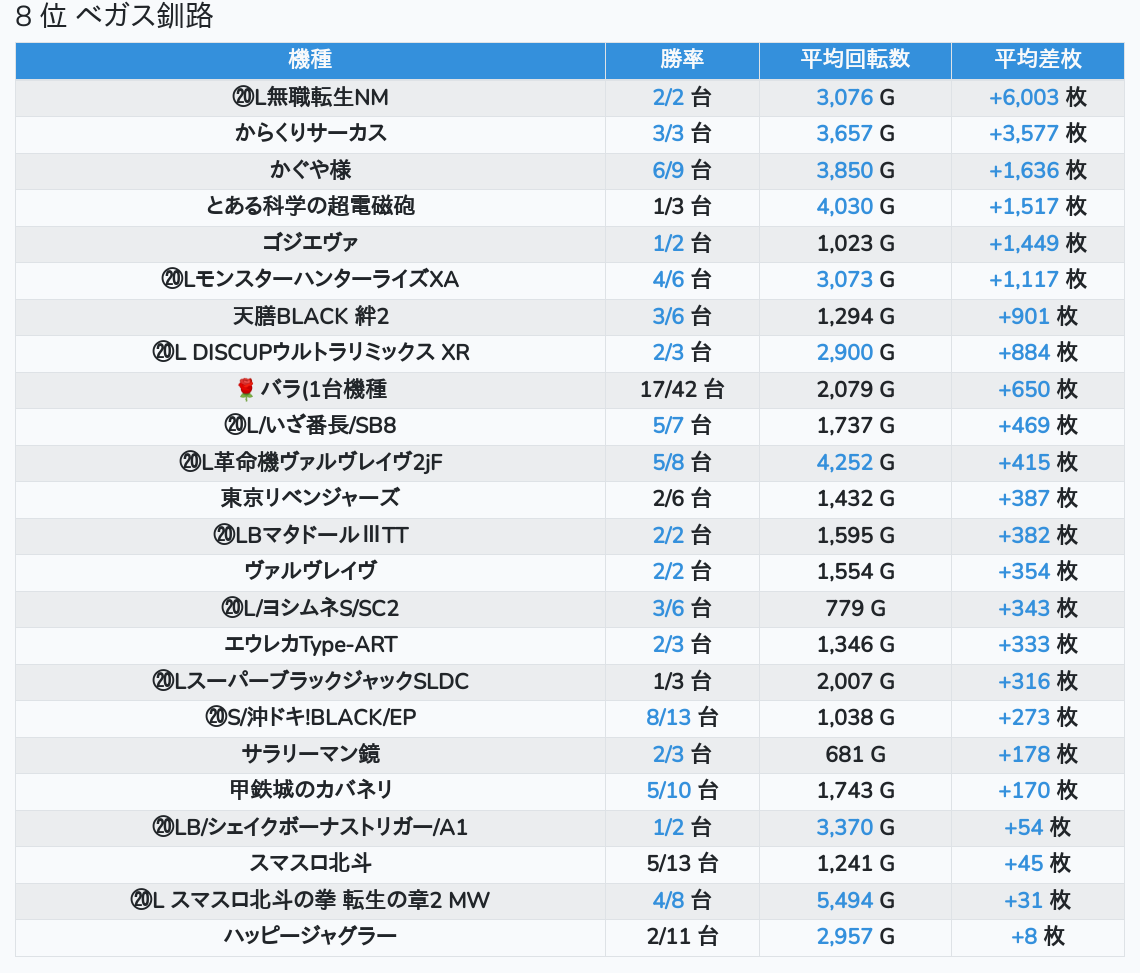This screenshot has width=1140, height=973.
Task: Click the 4,030 average spins value
Action: click(x=844, y=207)
